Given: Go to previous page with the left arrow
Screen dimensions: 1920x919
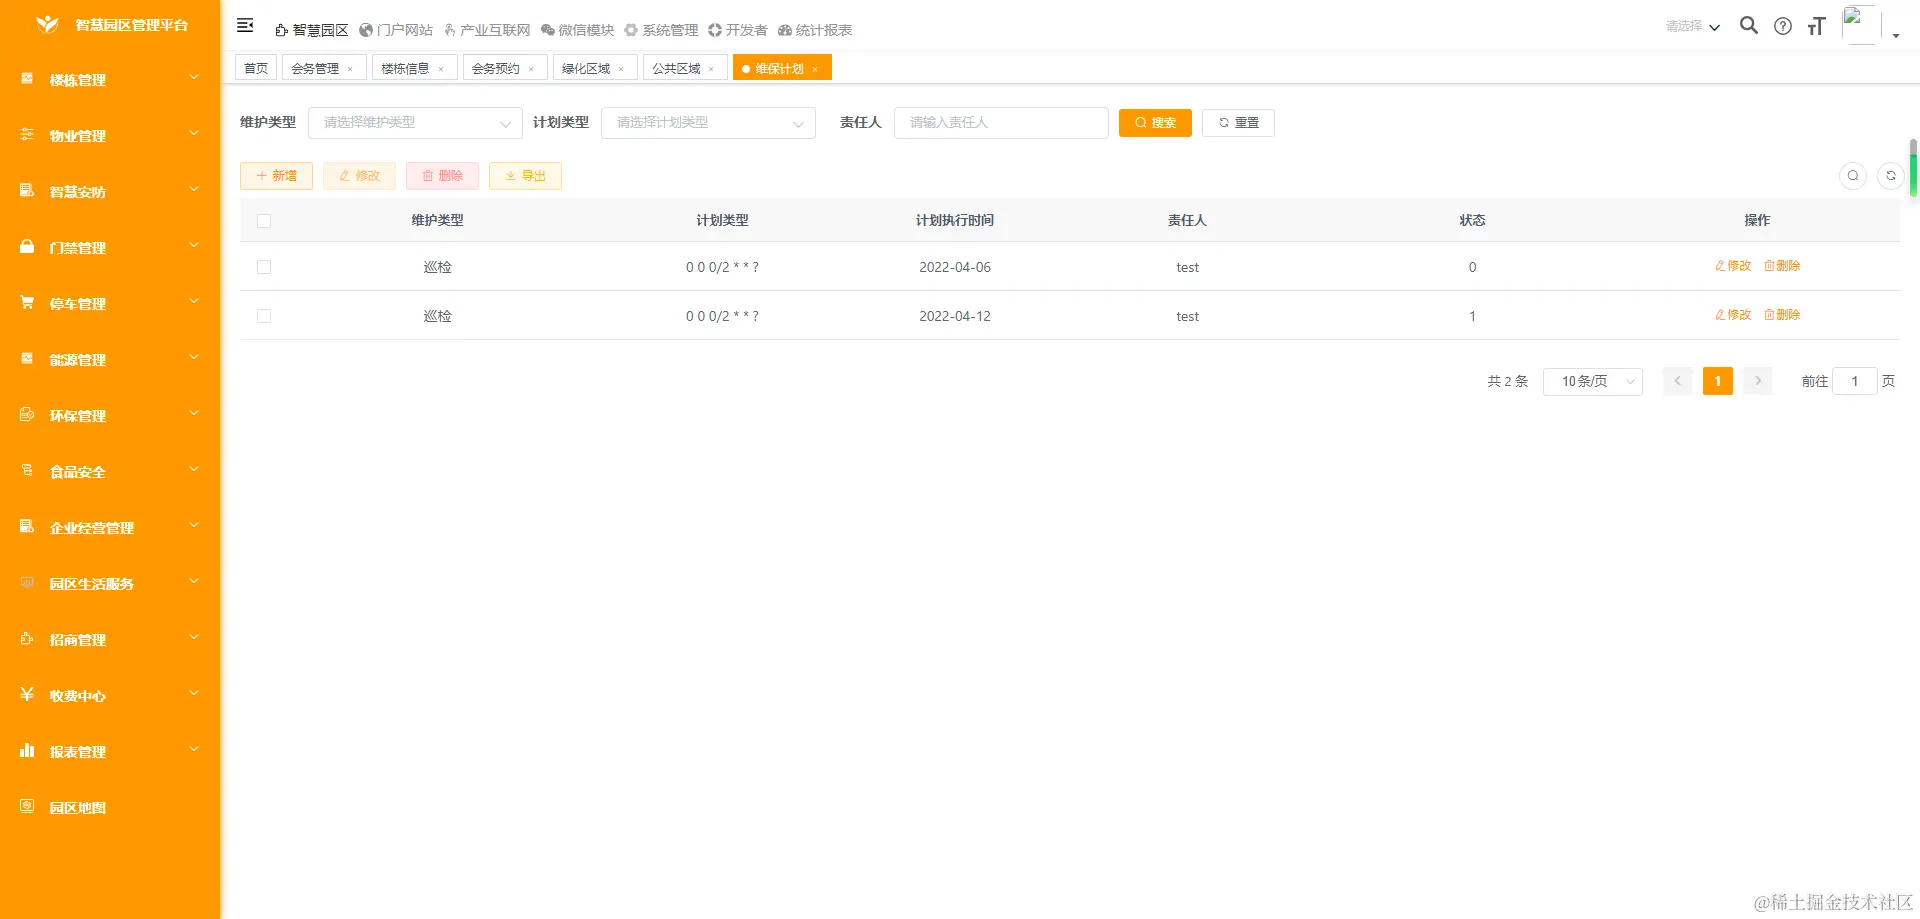Looking at the screenshot, I should coord(1678,381).
